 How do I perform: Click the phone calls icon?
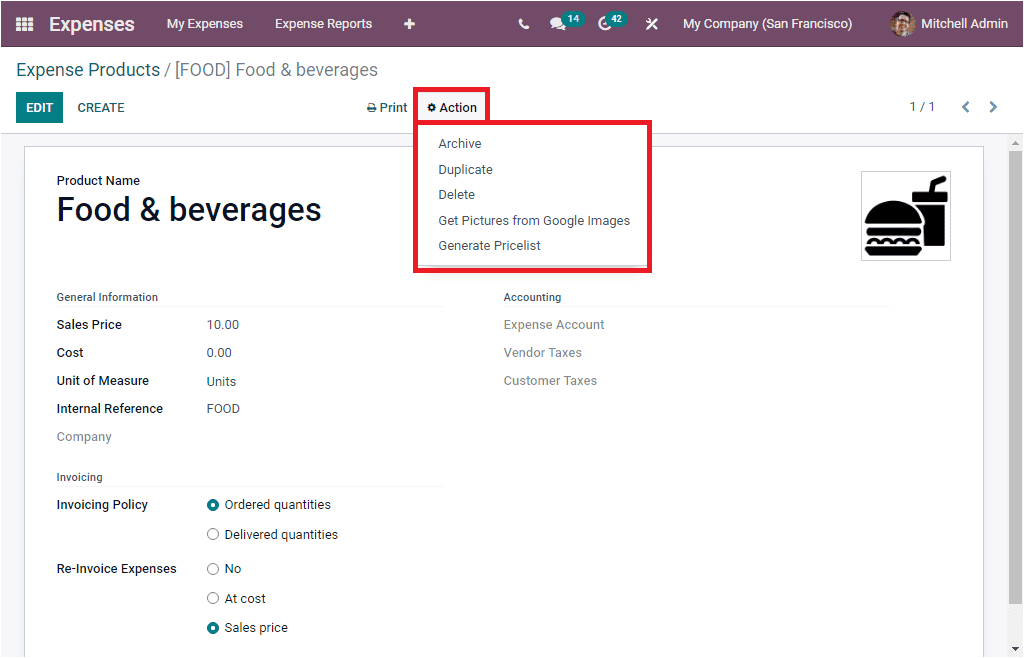[x=523, y=23]
